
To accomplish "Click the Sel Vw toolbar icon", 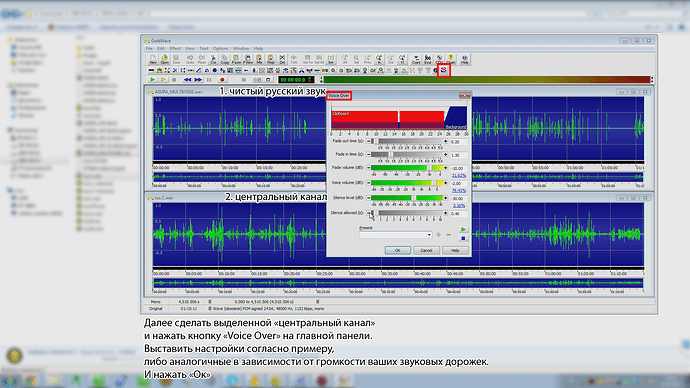I will click(x=308, y=59).
